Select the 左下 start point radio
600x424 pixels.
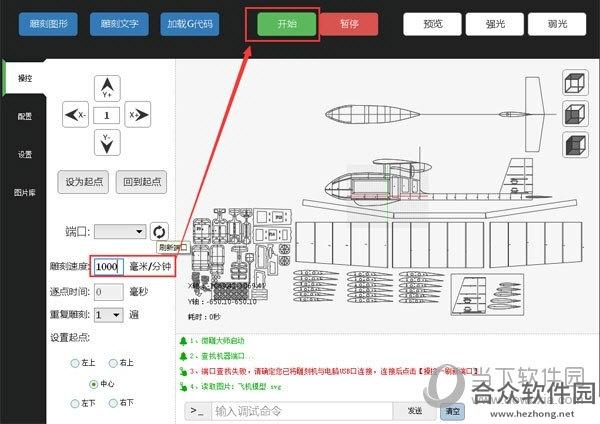[x=75, y=403]
